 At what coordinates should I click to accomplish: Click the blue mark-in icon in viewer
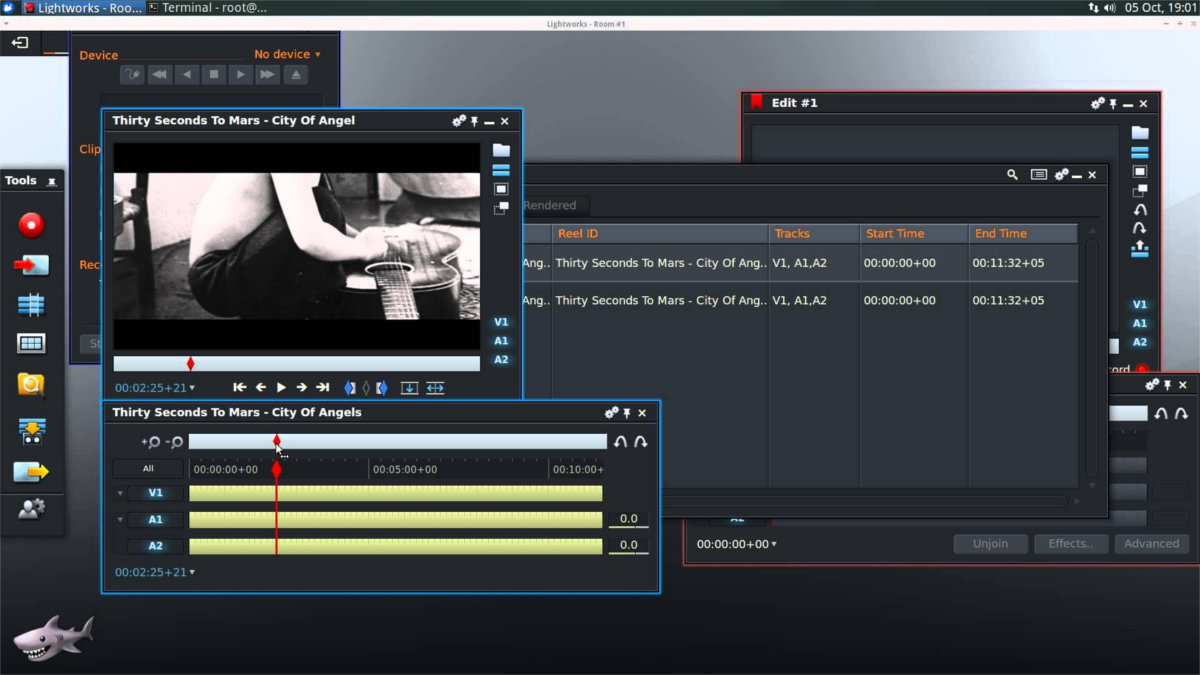[x=350, y=388]
